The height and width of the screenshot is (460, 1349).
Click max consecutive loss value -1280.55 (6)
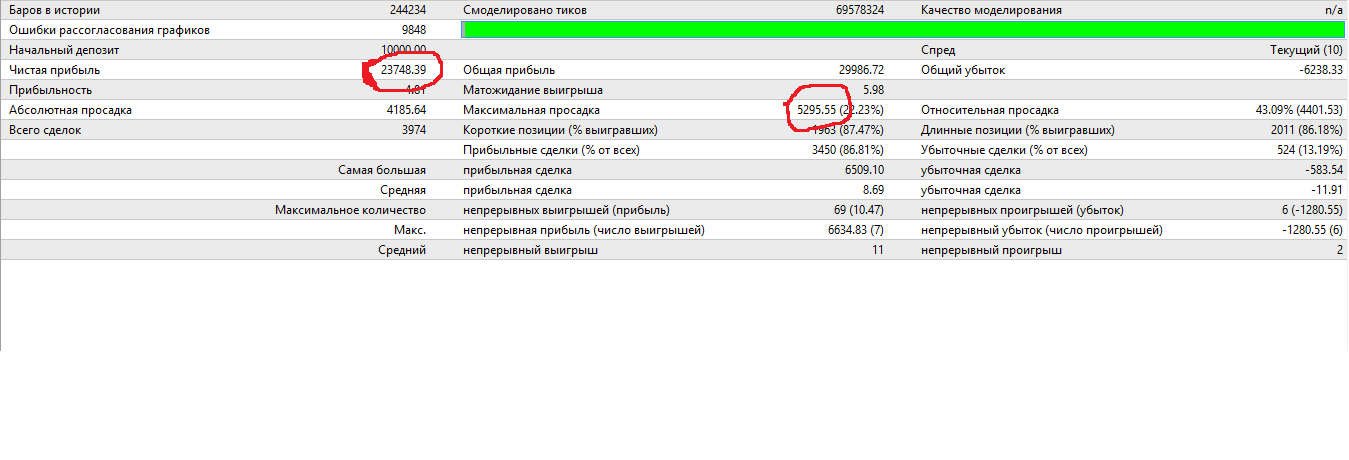tap(1313, 230)
